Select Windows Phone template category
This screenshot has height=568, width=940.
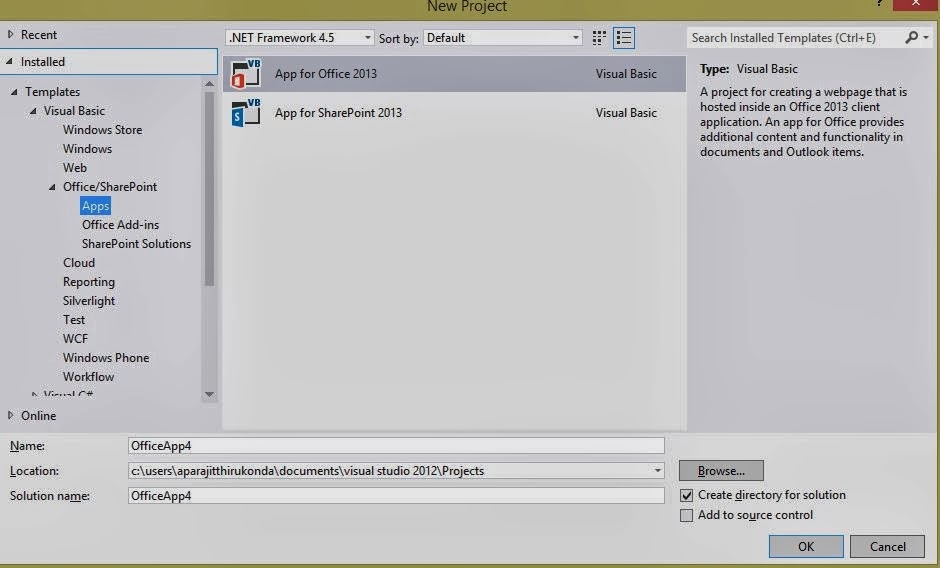(106, 358)
